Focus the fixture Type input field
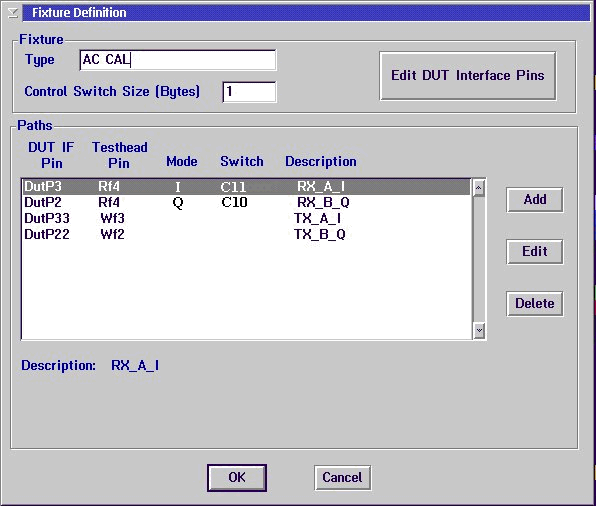Screen dimensions: 596x506 (x=178, y=60)
